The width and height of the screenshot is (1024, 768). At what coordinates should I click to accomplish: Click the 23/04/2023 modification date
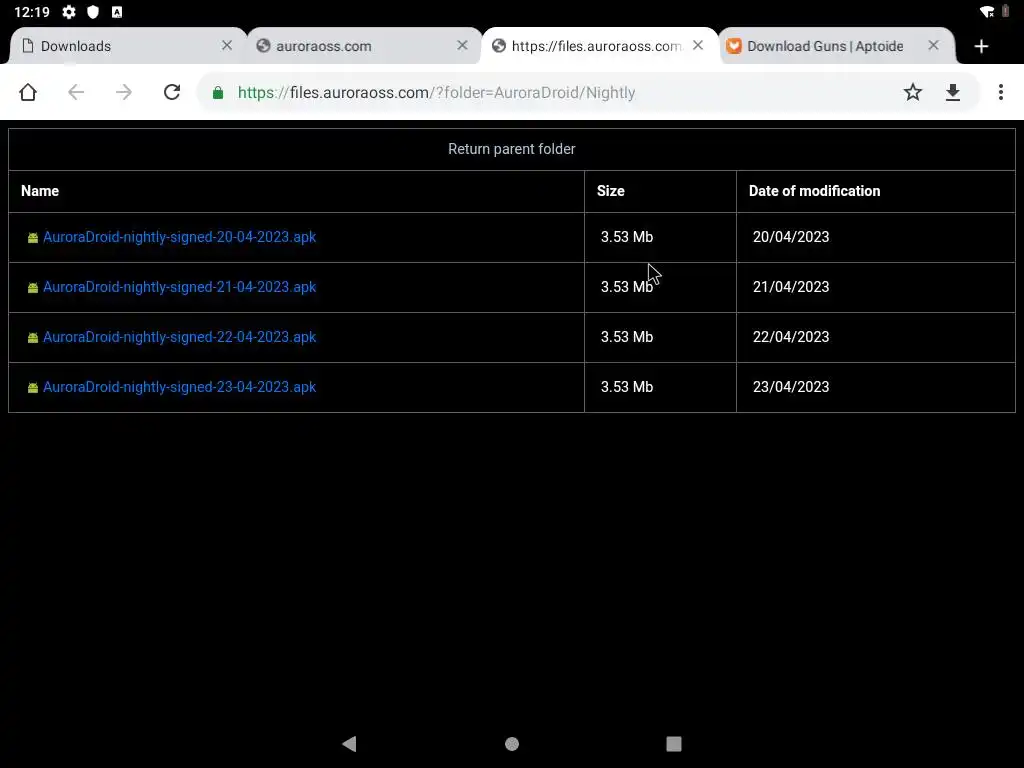click(791, 387)
